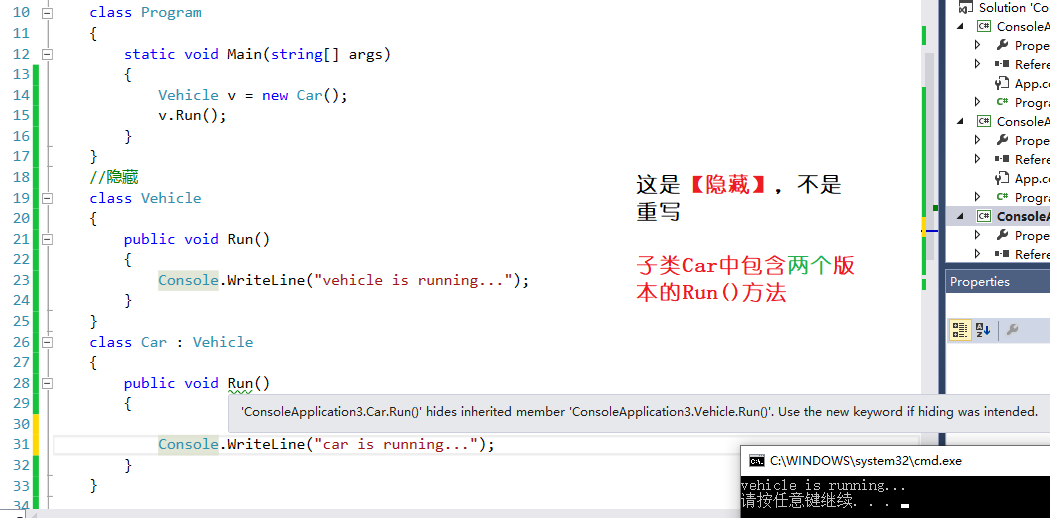Collapse the class Car outline toggle
Image resolution: width=1050 pixels, height=518 pixels.
pyautogui.click(x=46, y=342)
